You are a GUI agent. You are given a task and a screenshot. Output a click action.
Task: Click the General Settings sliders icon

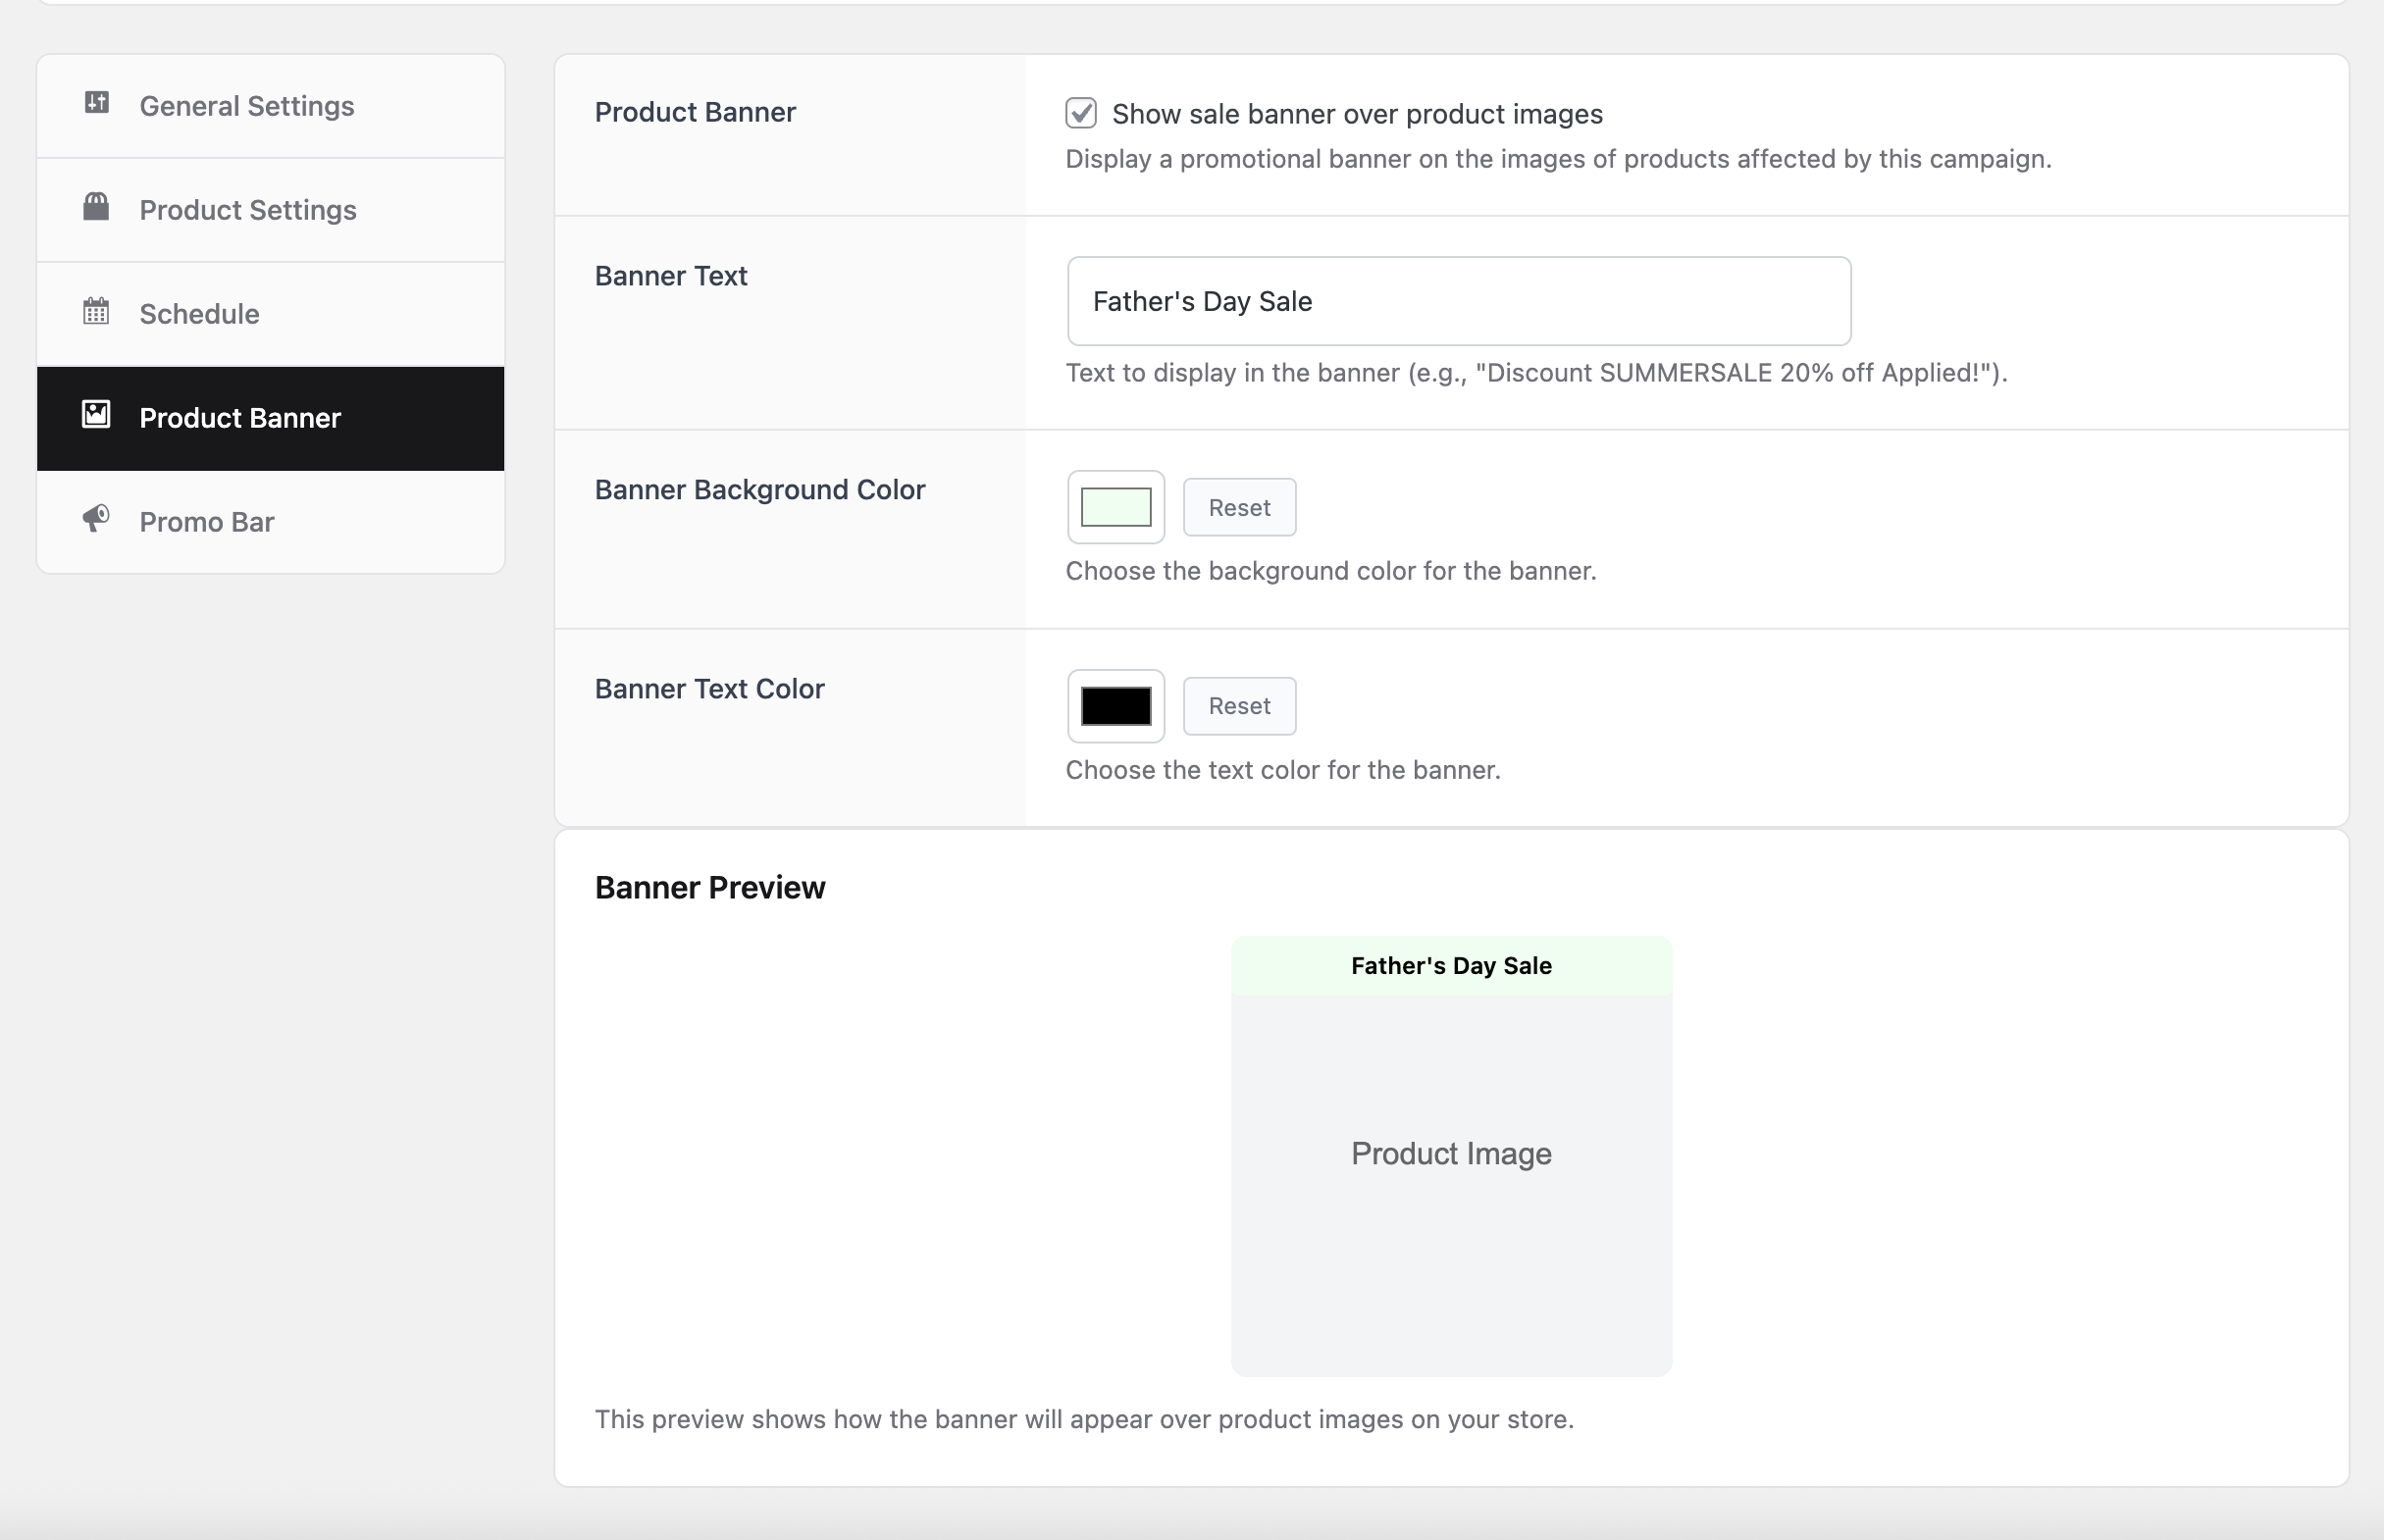coord(96,102)
